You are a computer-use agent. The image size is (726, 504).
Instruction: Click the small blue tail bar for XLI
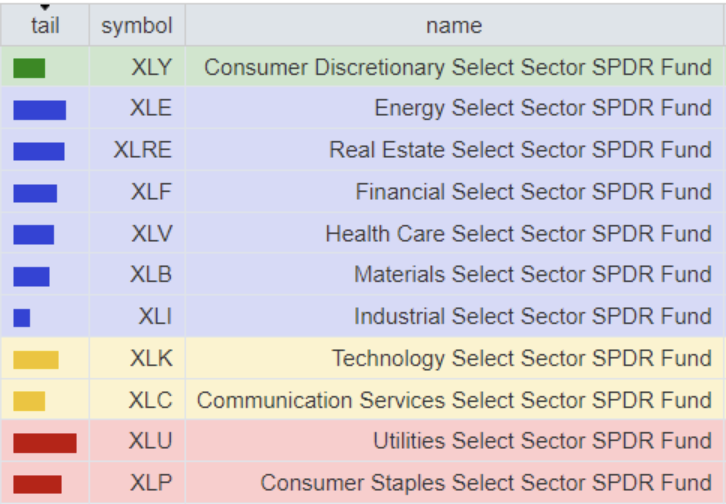(x=21, y=317)
